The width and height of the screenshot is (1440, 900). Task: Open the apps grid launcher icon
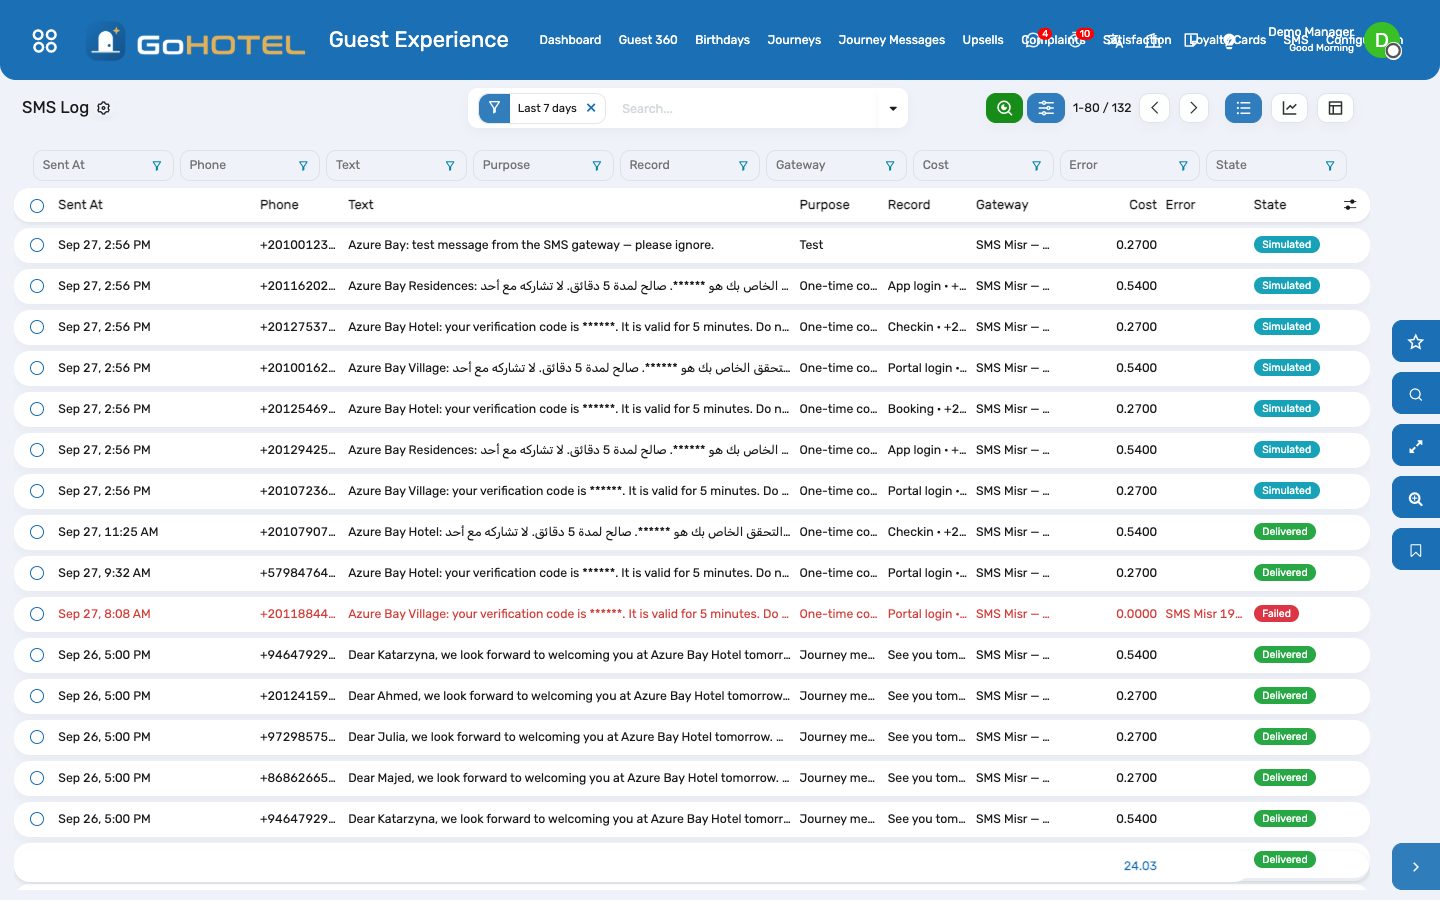[x=45, y=41]
